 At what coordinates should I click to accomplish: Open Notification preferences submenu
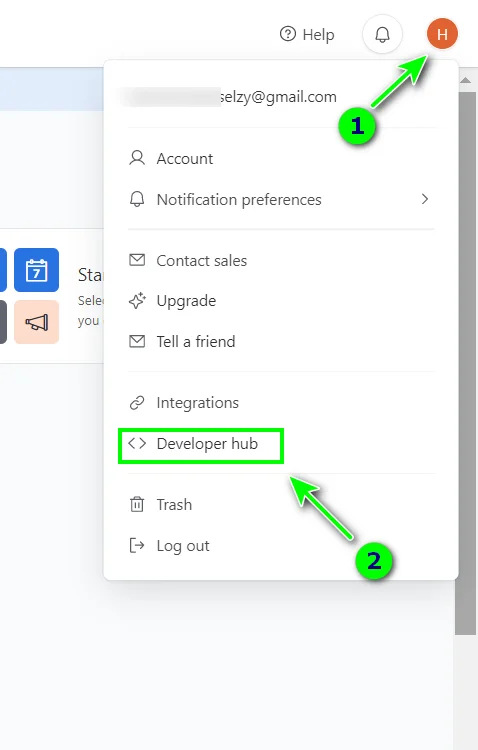281,199
